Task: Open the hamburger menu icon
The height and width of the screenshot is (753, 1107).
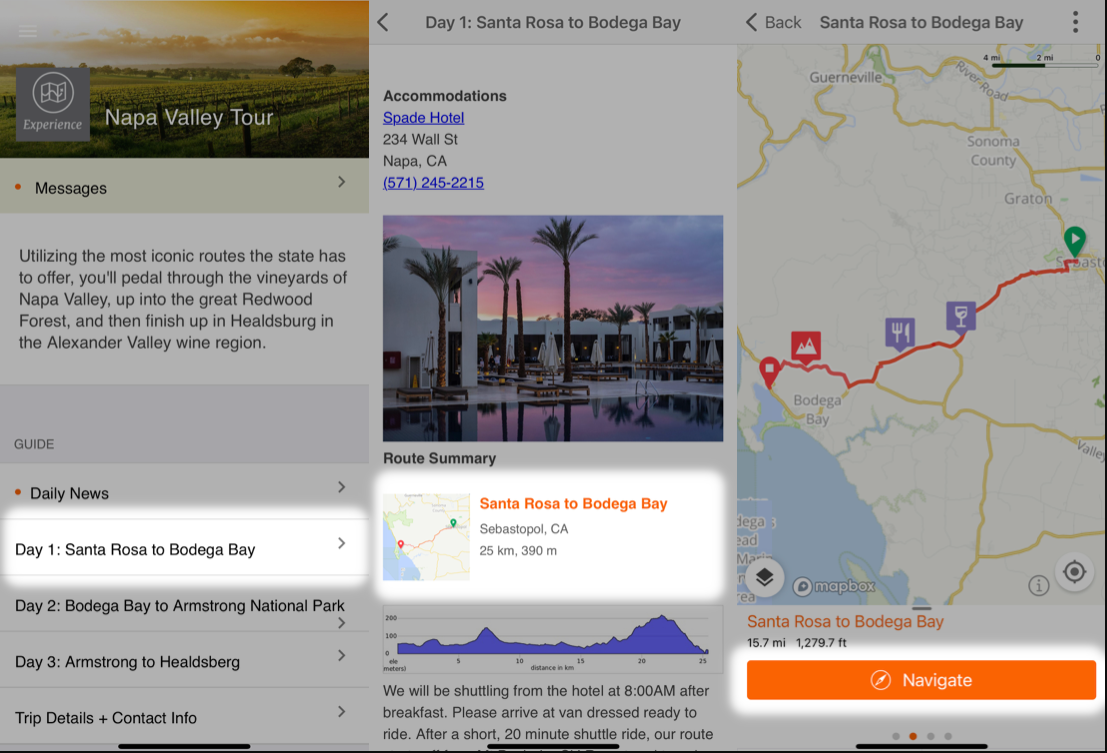Action: 27,31
